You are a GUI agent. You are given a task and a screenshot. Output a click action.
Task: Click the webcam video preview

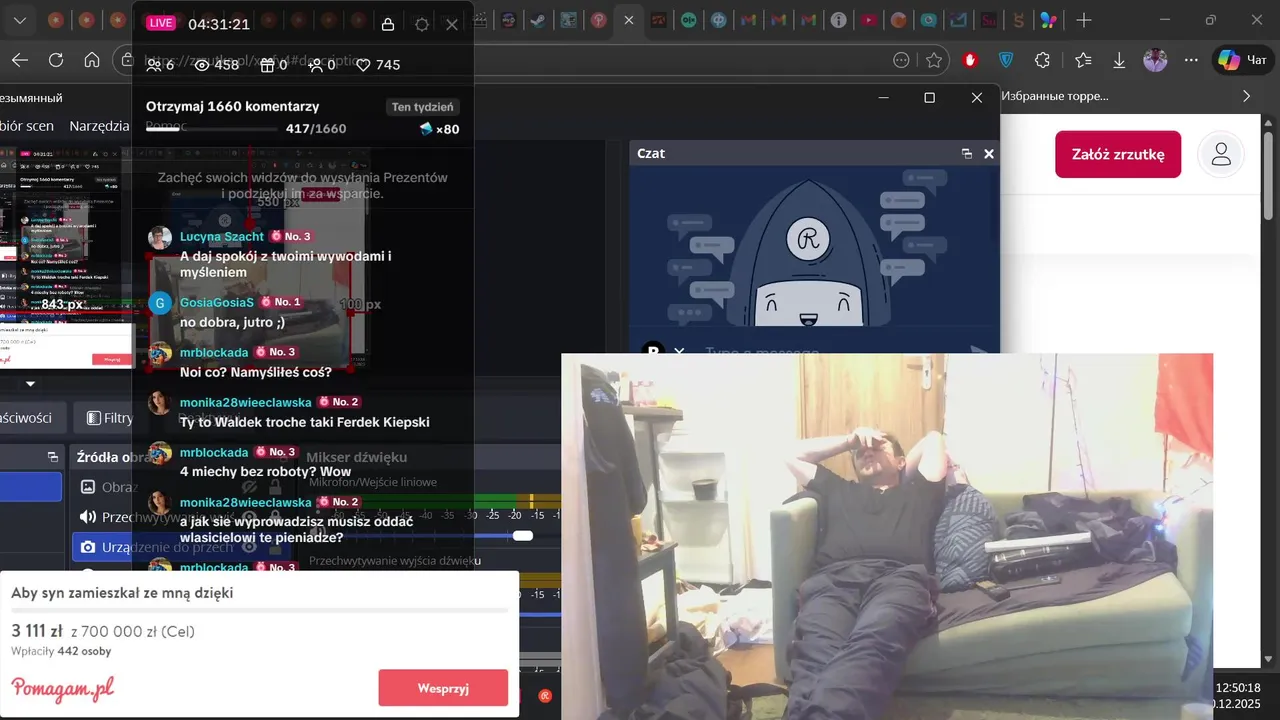pyautogui.click(x=886, y=536)
